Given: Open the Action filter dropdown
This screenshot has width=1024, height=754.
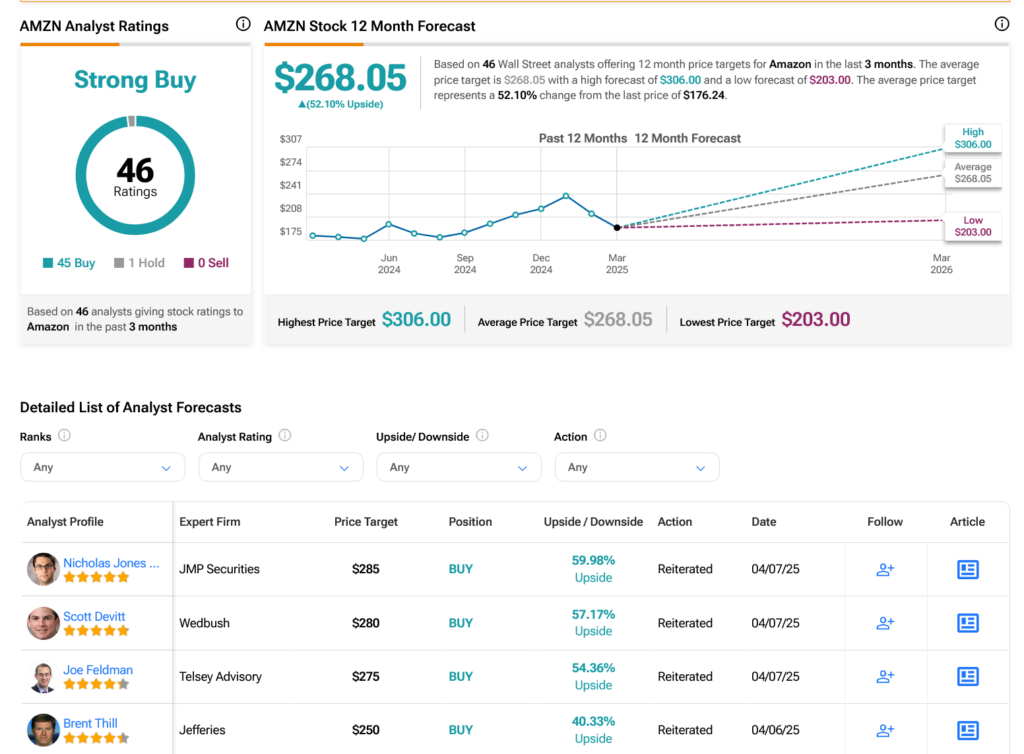Looking at the screenshot, I should point(637,467).
